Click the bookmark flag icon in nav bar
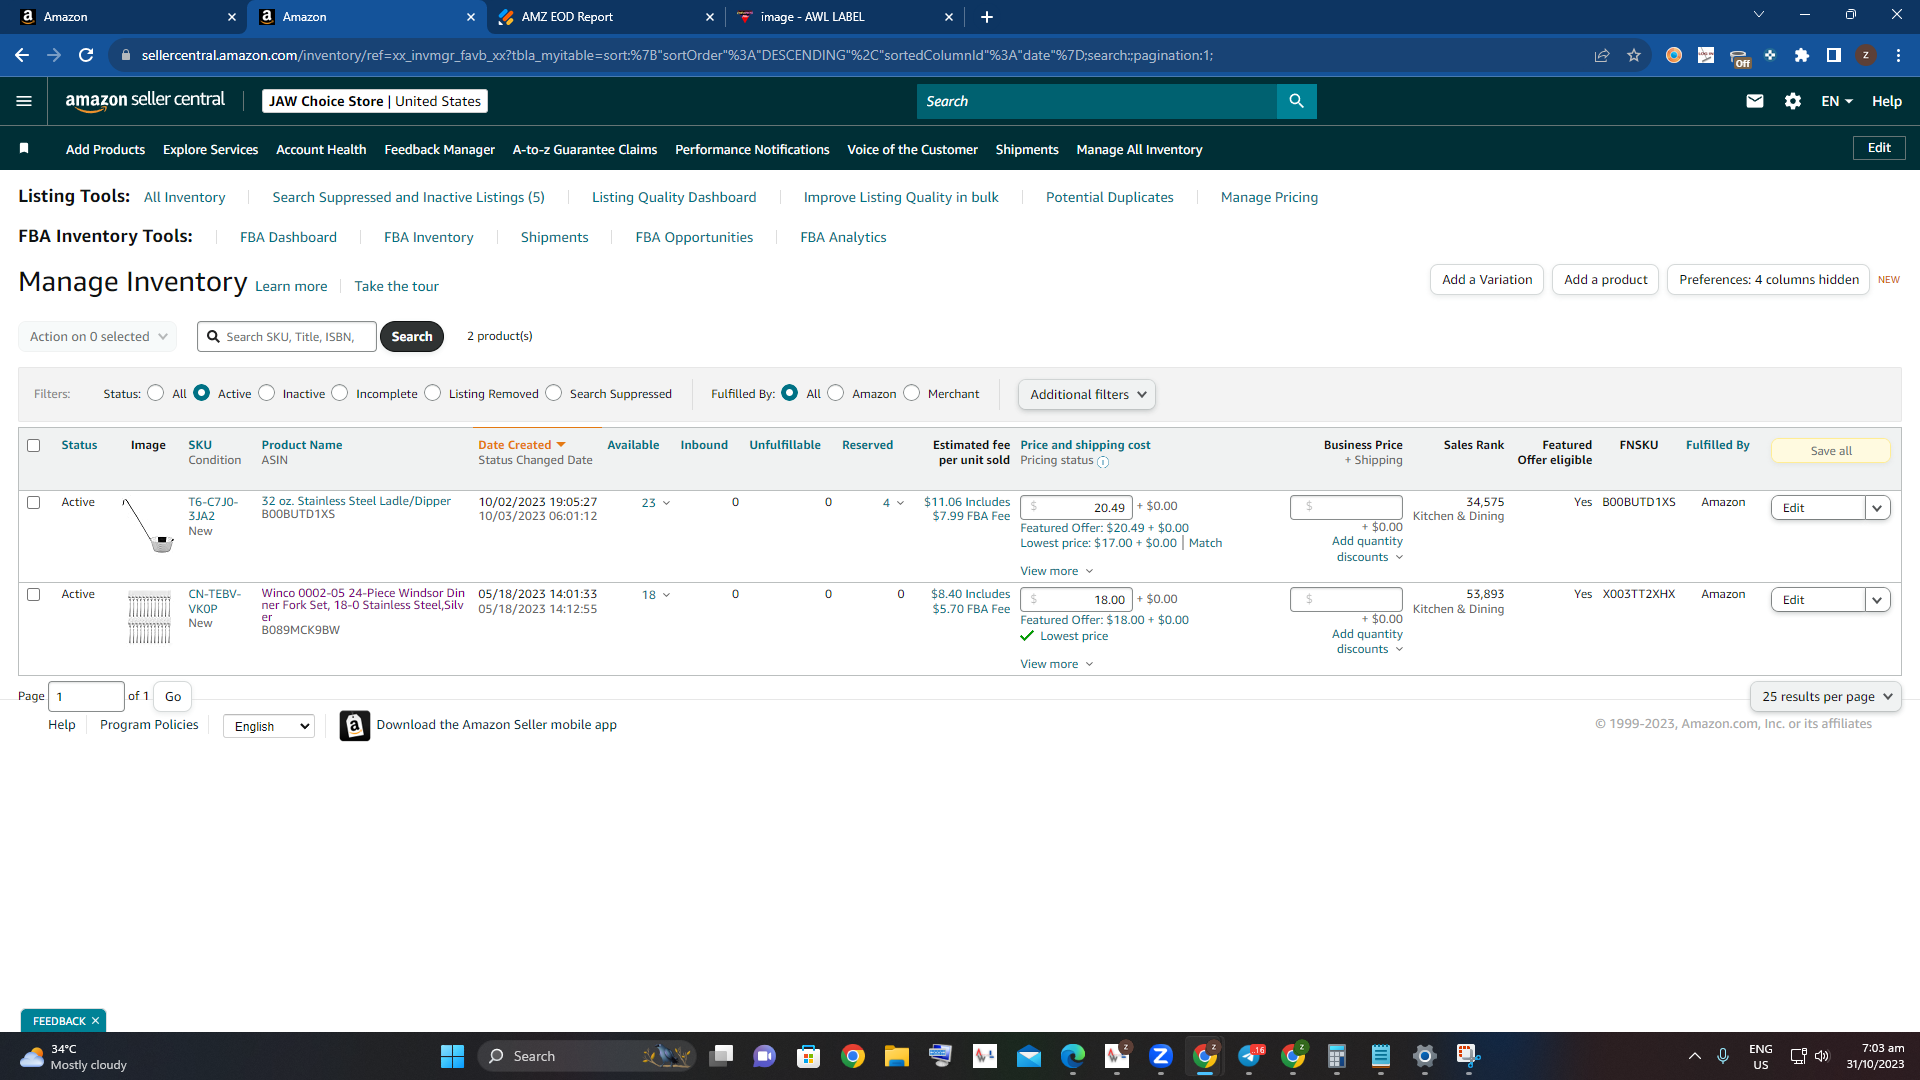This screenshot has width=1920, height=1080. (x=24, y=149)
